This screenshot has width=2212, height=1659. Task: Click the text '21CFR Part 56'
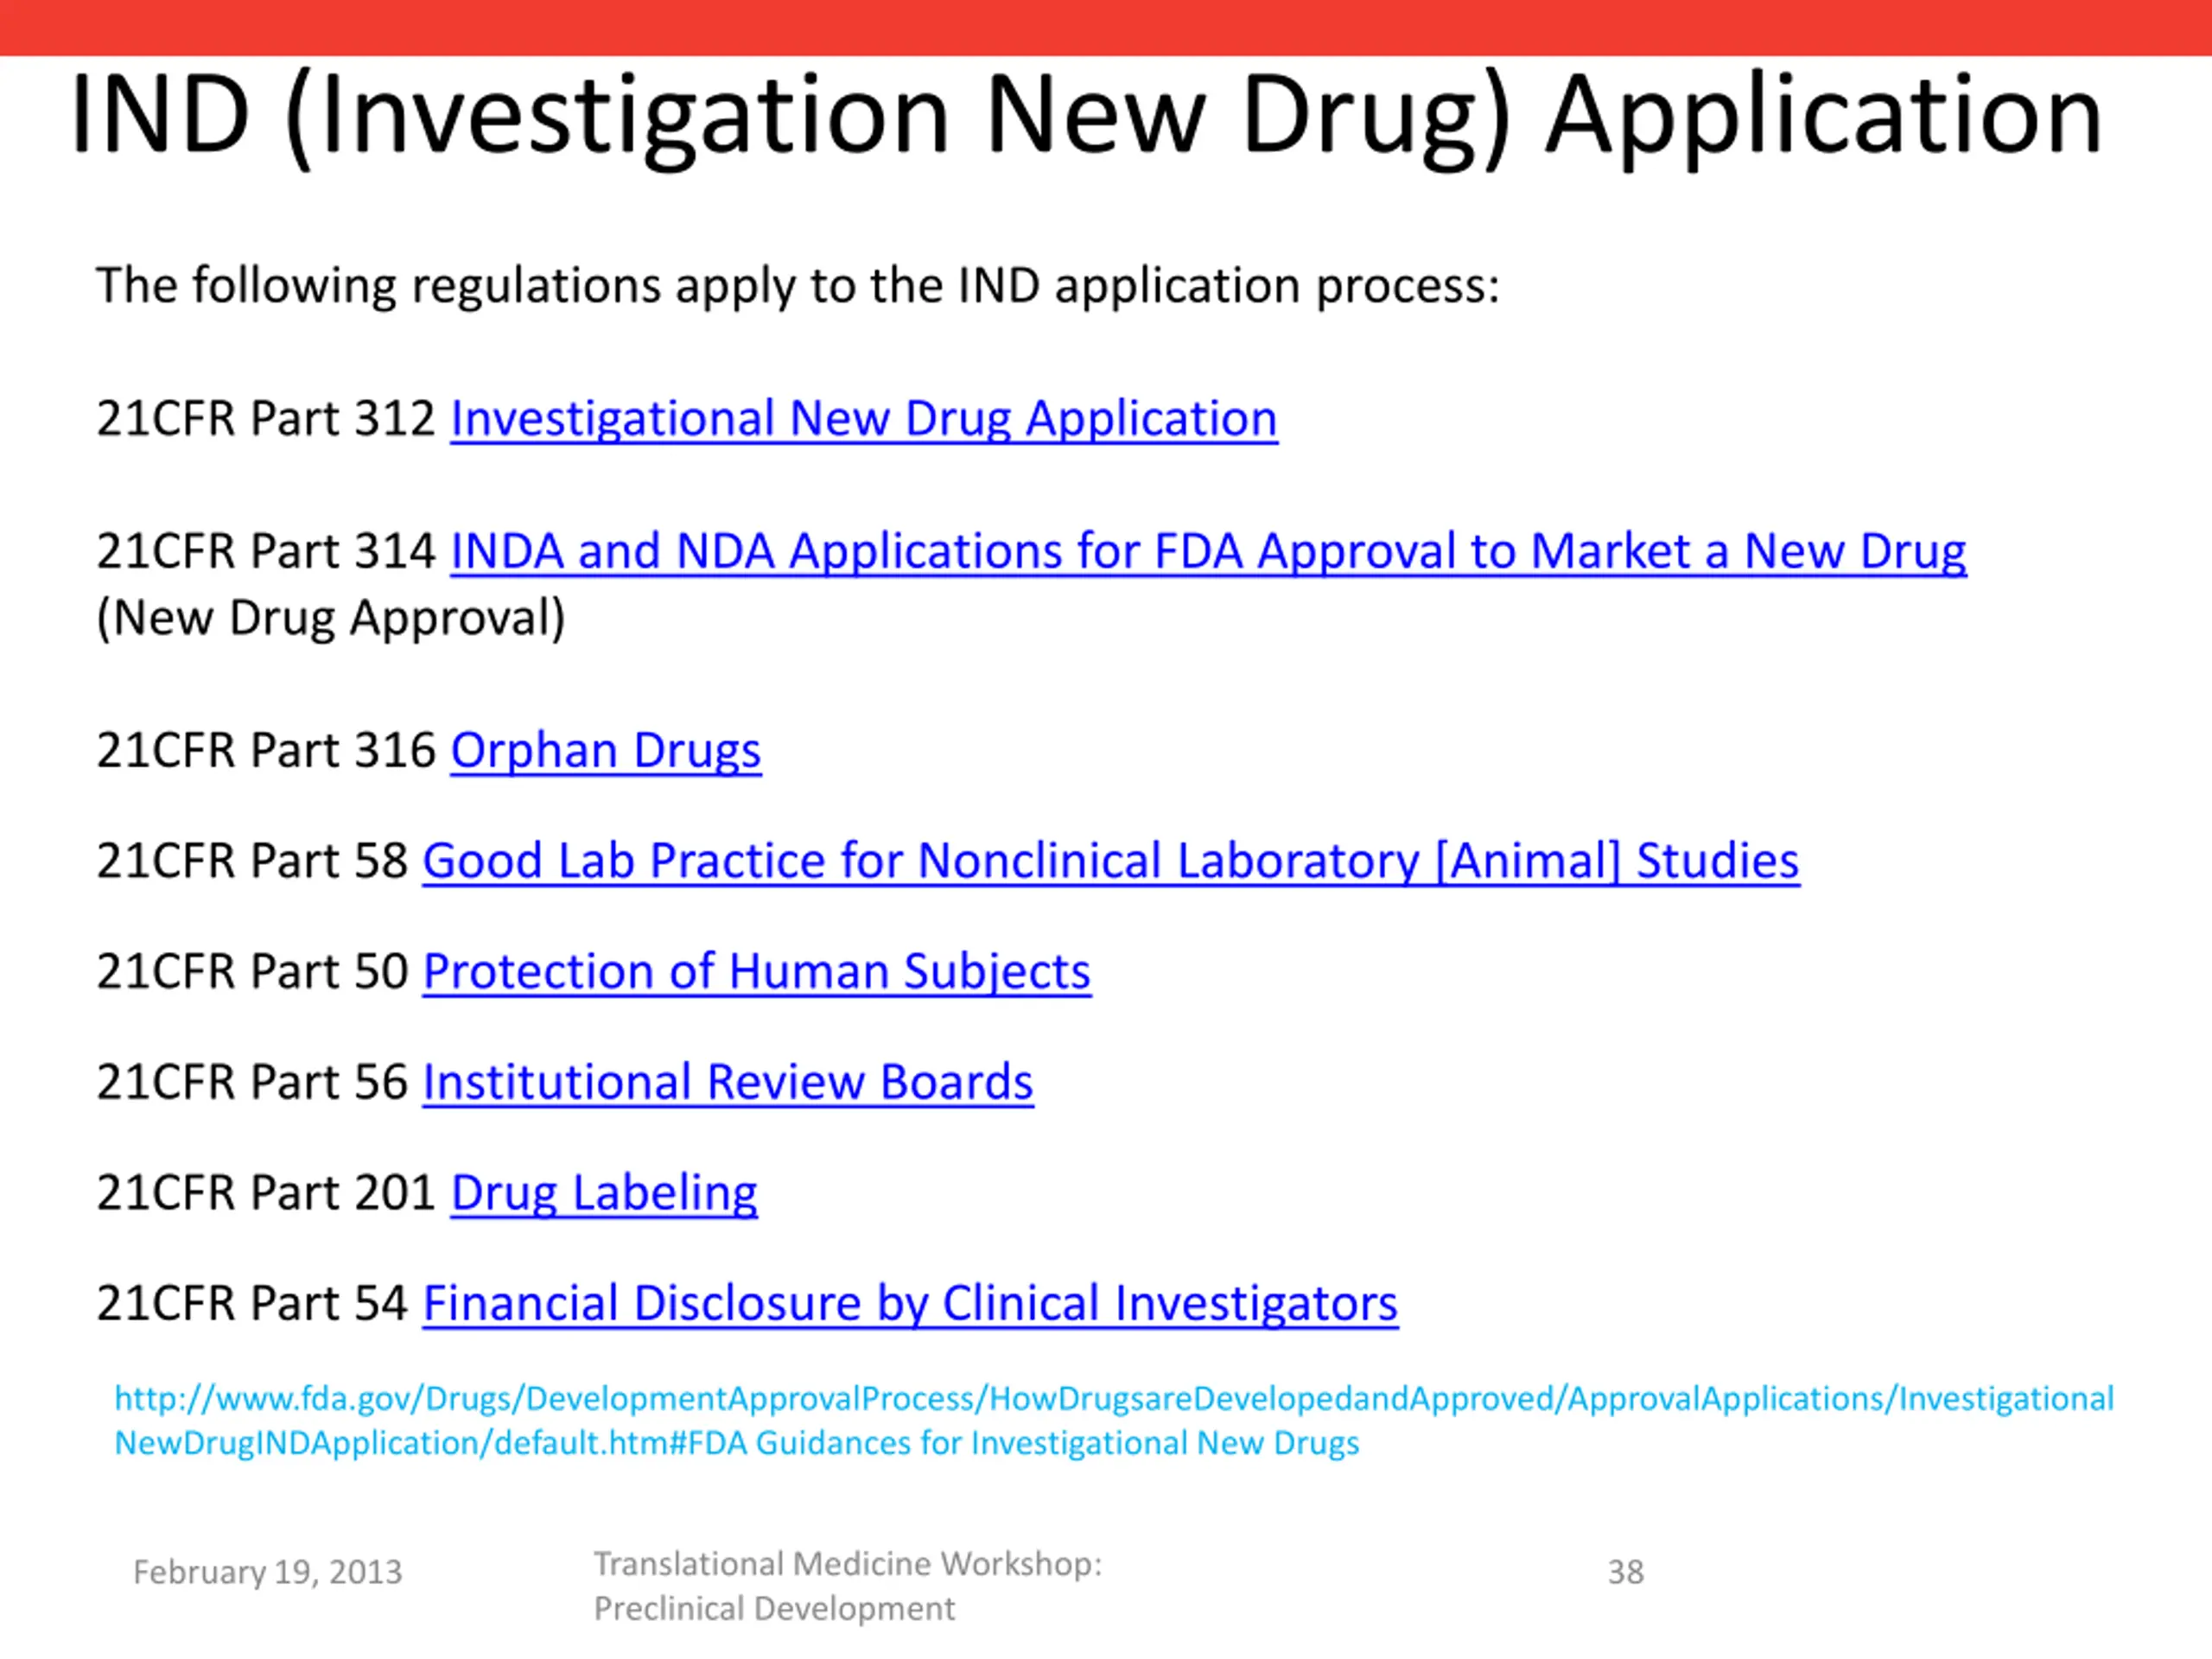coord(252,1083)
